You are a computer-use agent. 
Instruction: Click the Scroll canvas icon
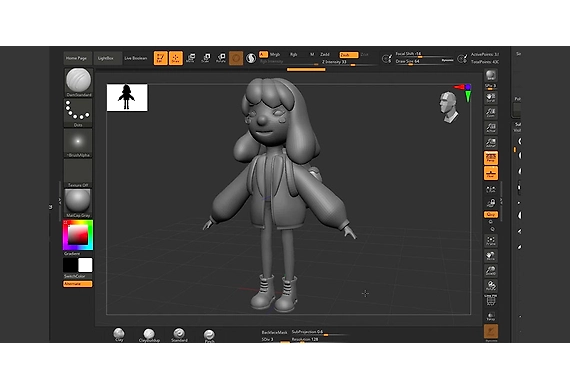[491, 97]
